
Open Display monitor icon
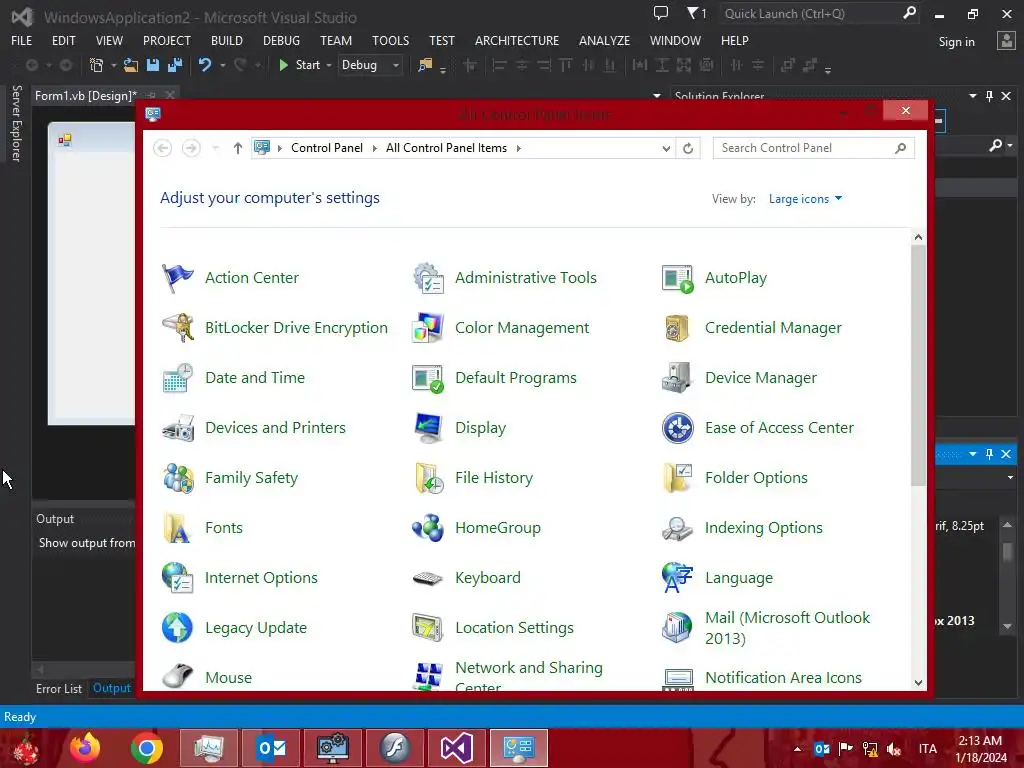point(428,428)
